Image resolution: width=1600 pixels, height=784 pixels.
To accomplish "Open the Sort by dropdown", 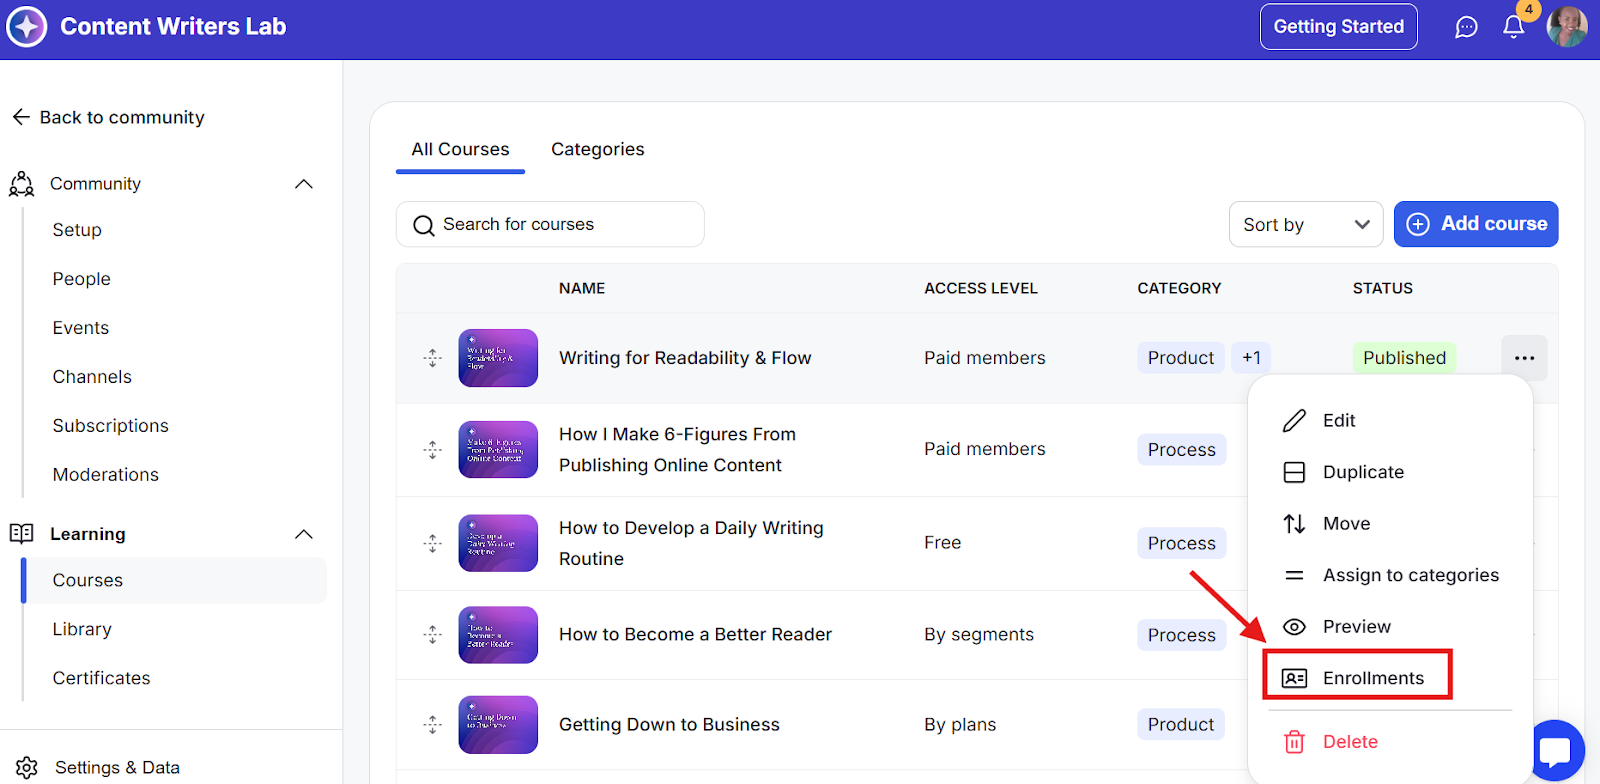I will 1305,225.
